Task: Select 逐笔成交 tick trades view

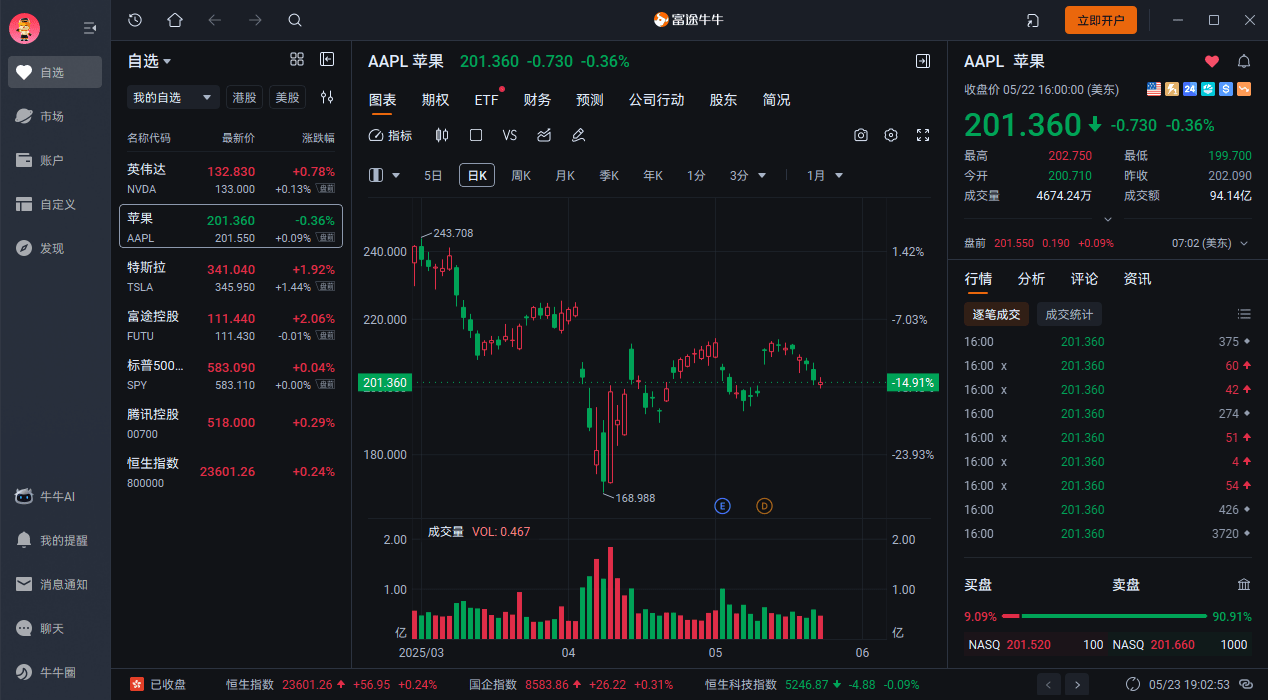Action: (x=997, y=314)
